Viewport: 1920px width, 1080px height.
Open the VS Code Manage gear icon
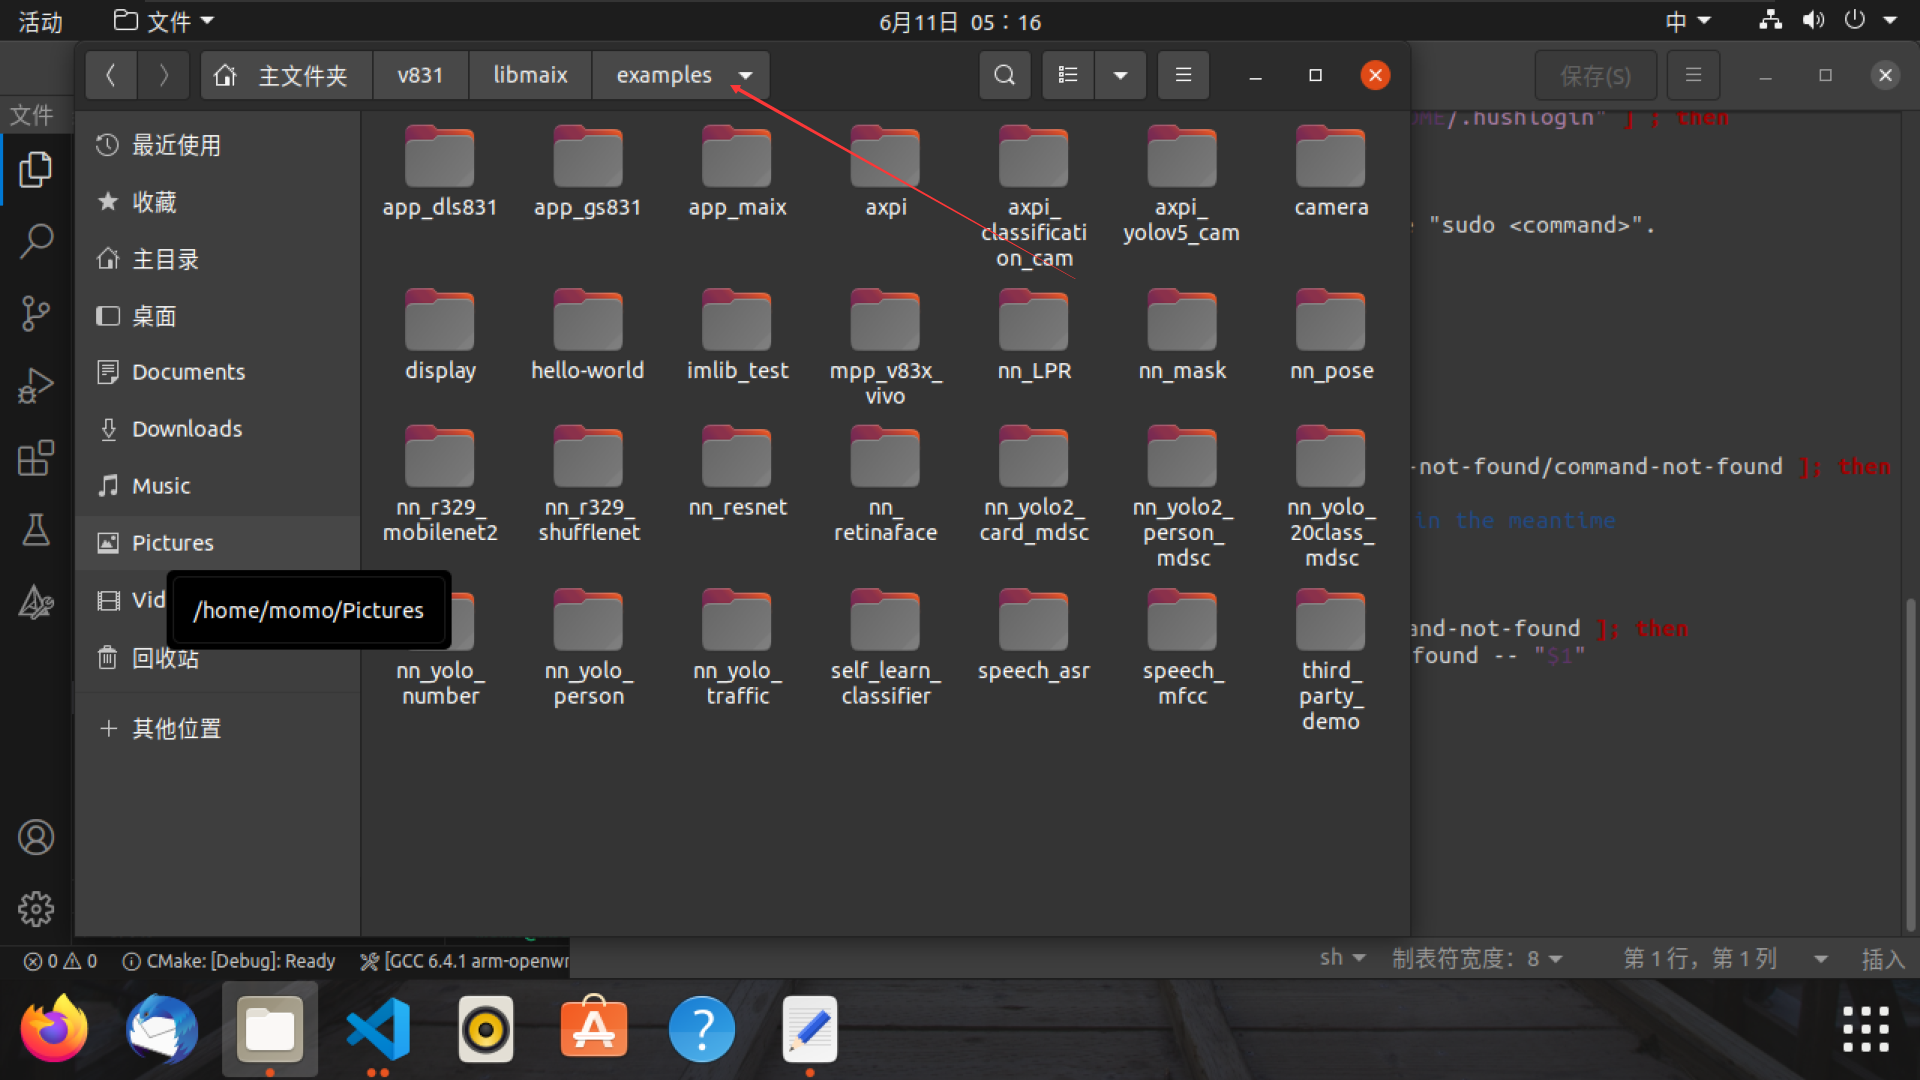pyautogui.click(x=36, y=909)
